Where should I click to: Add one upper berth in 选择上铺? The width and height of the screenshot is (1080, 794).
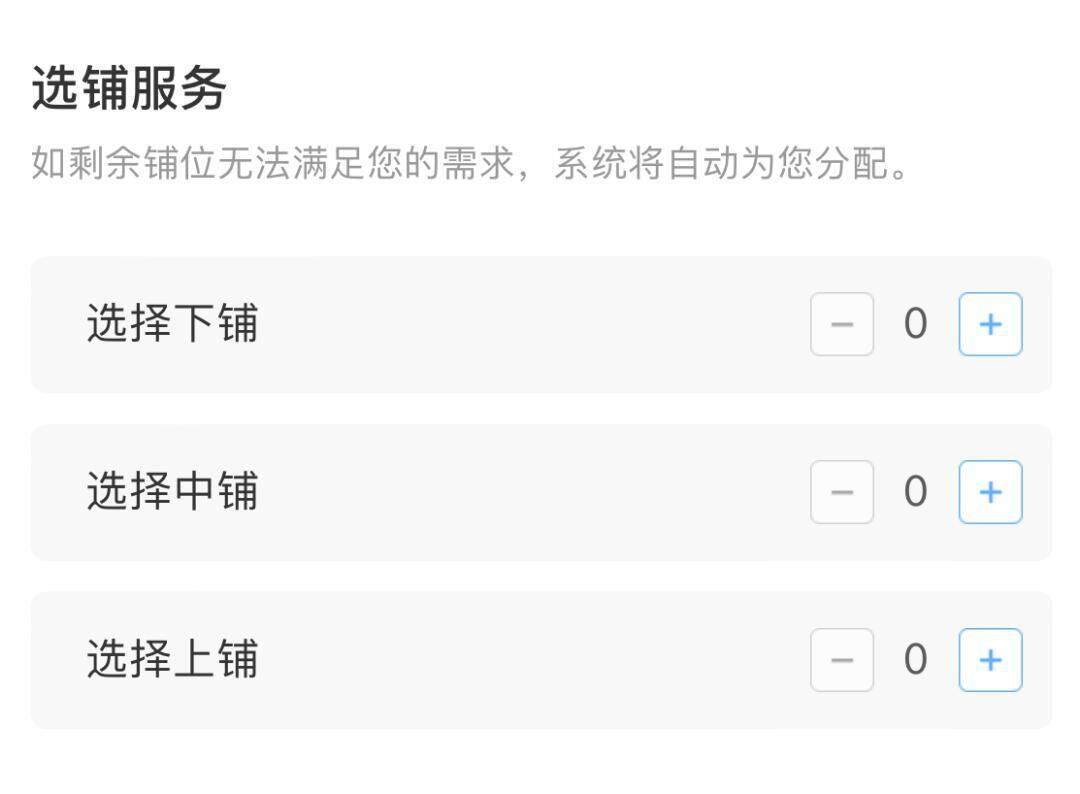990,660
